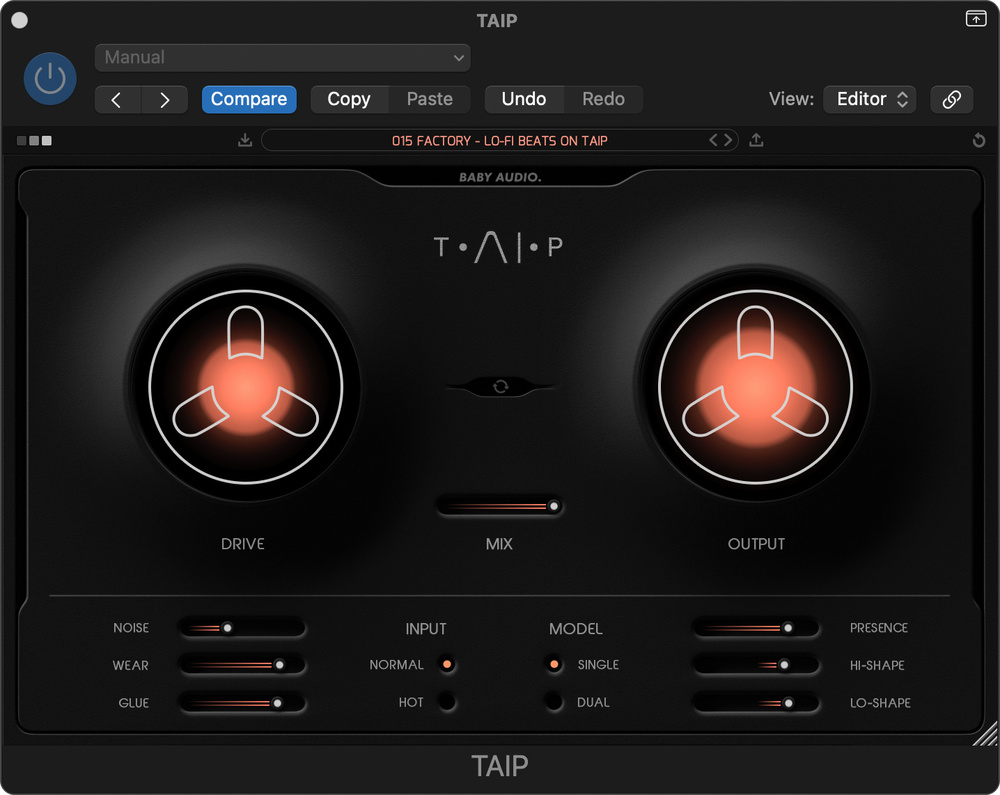Viewport: 1000px width, 795px height.
Task: Go to previous setting with left arrow
Action: pos(117,99)
